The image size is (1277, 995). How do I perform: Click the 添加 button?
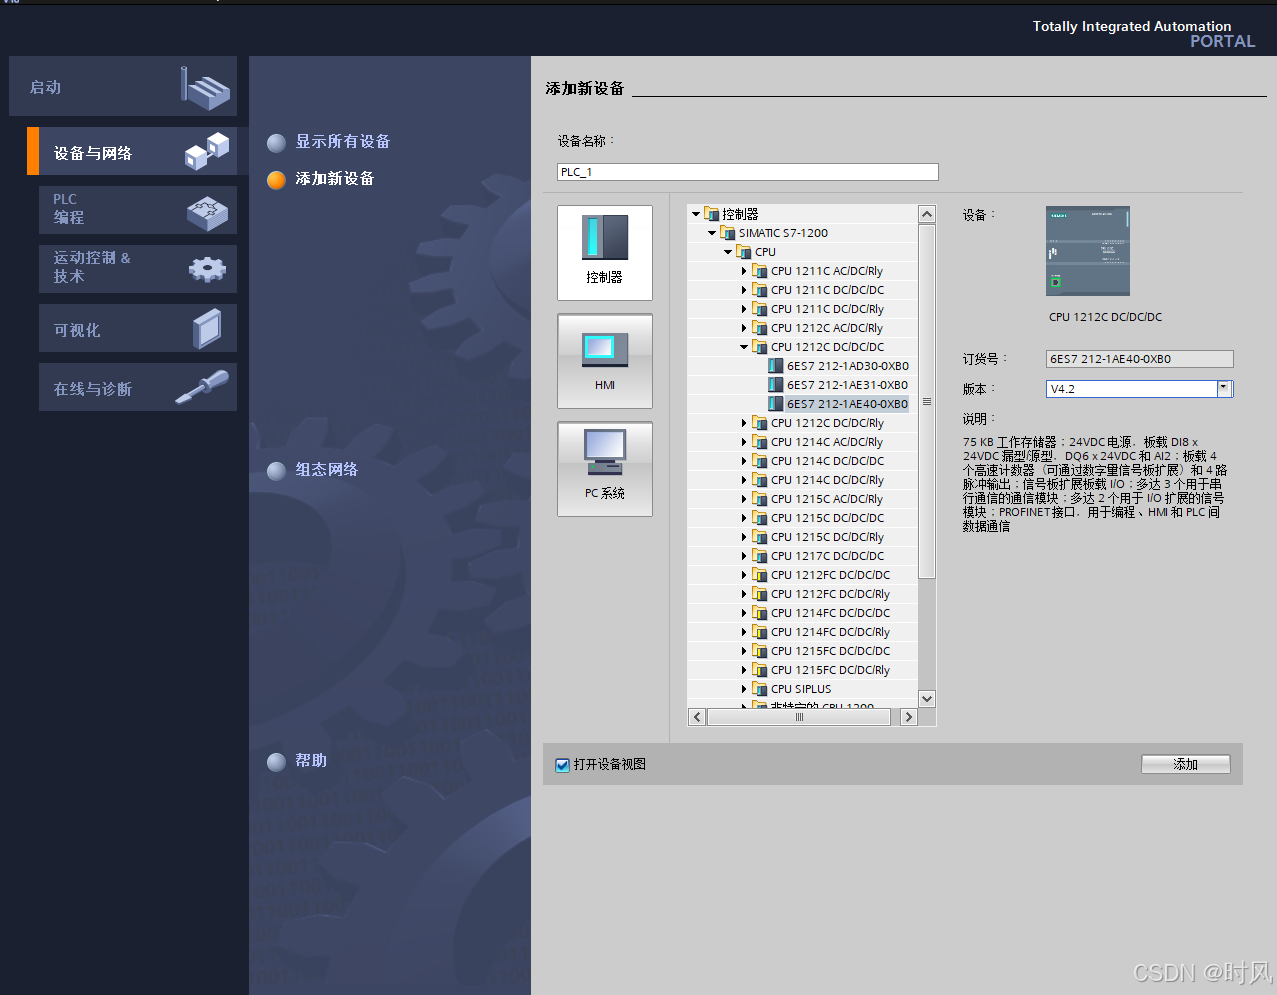coord(1186,764)
